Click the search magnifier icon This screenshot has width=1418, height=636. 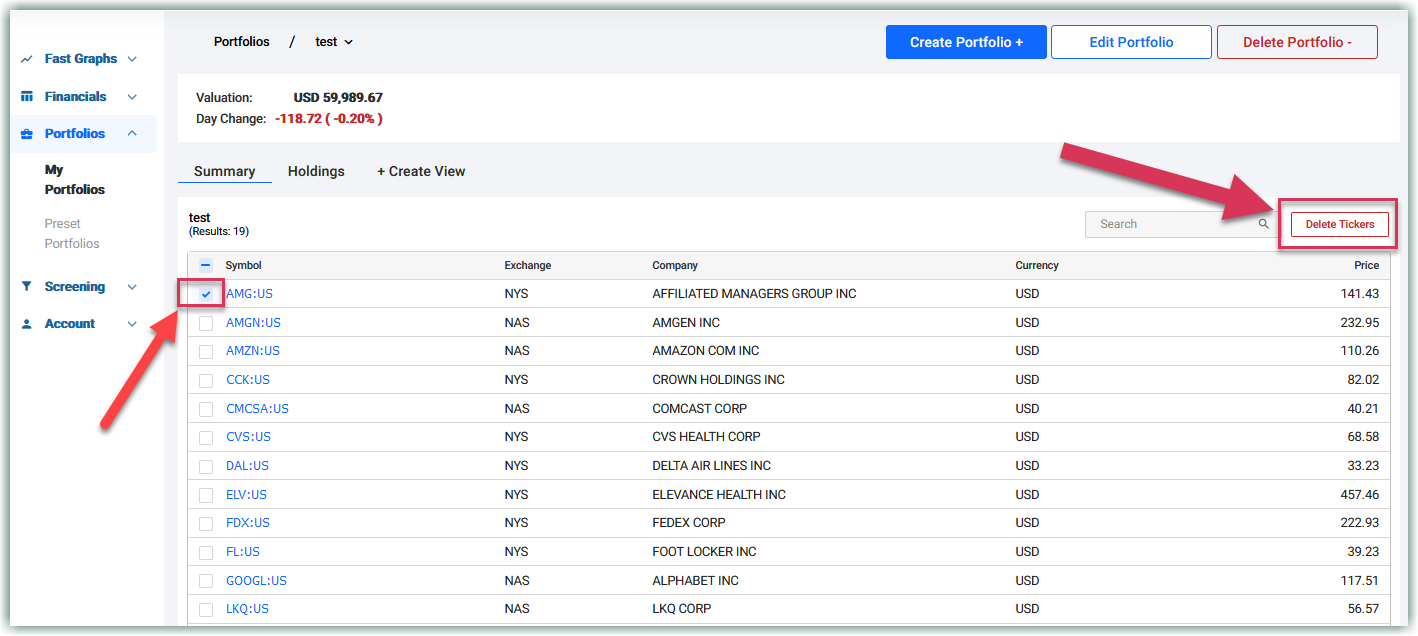click(1264, 224)
